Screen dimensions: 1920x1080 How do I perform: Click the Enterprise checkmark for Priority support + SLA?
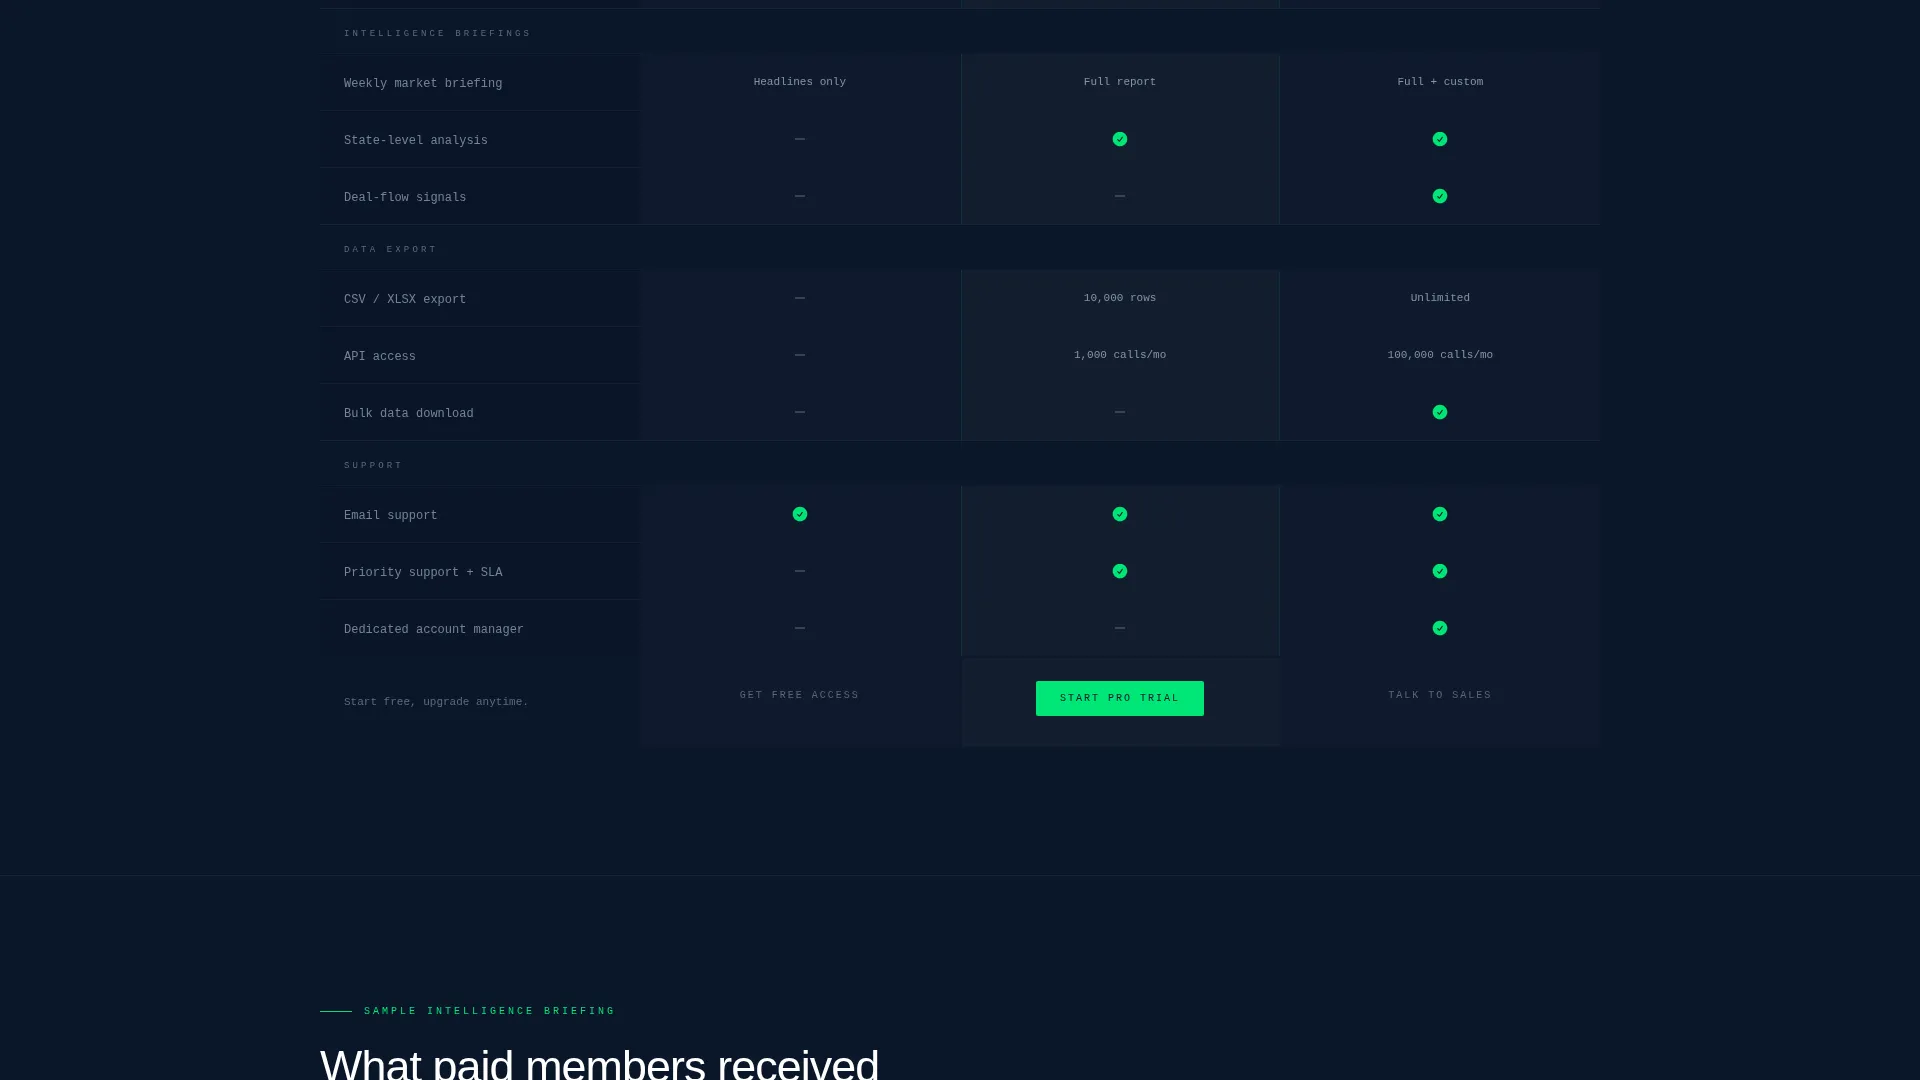(1440, 571)
